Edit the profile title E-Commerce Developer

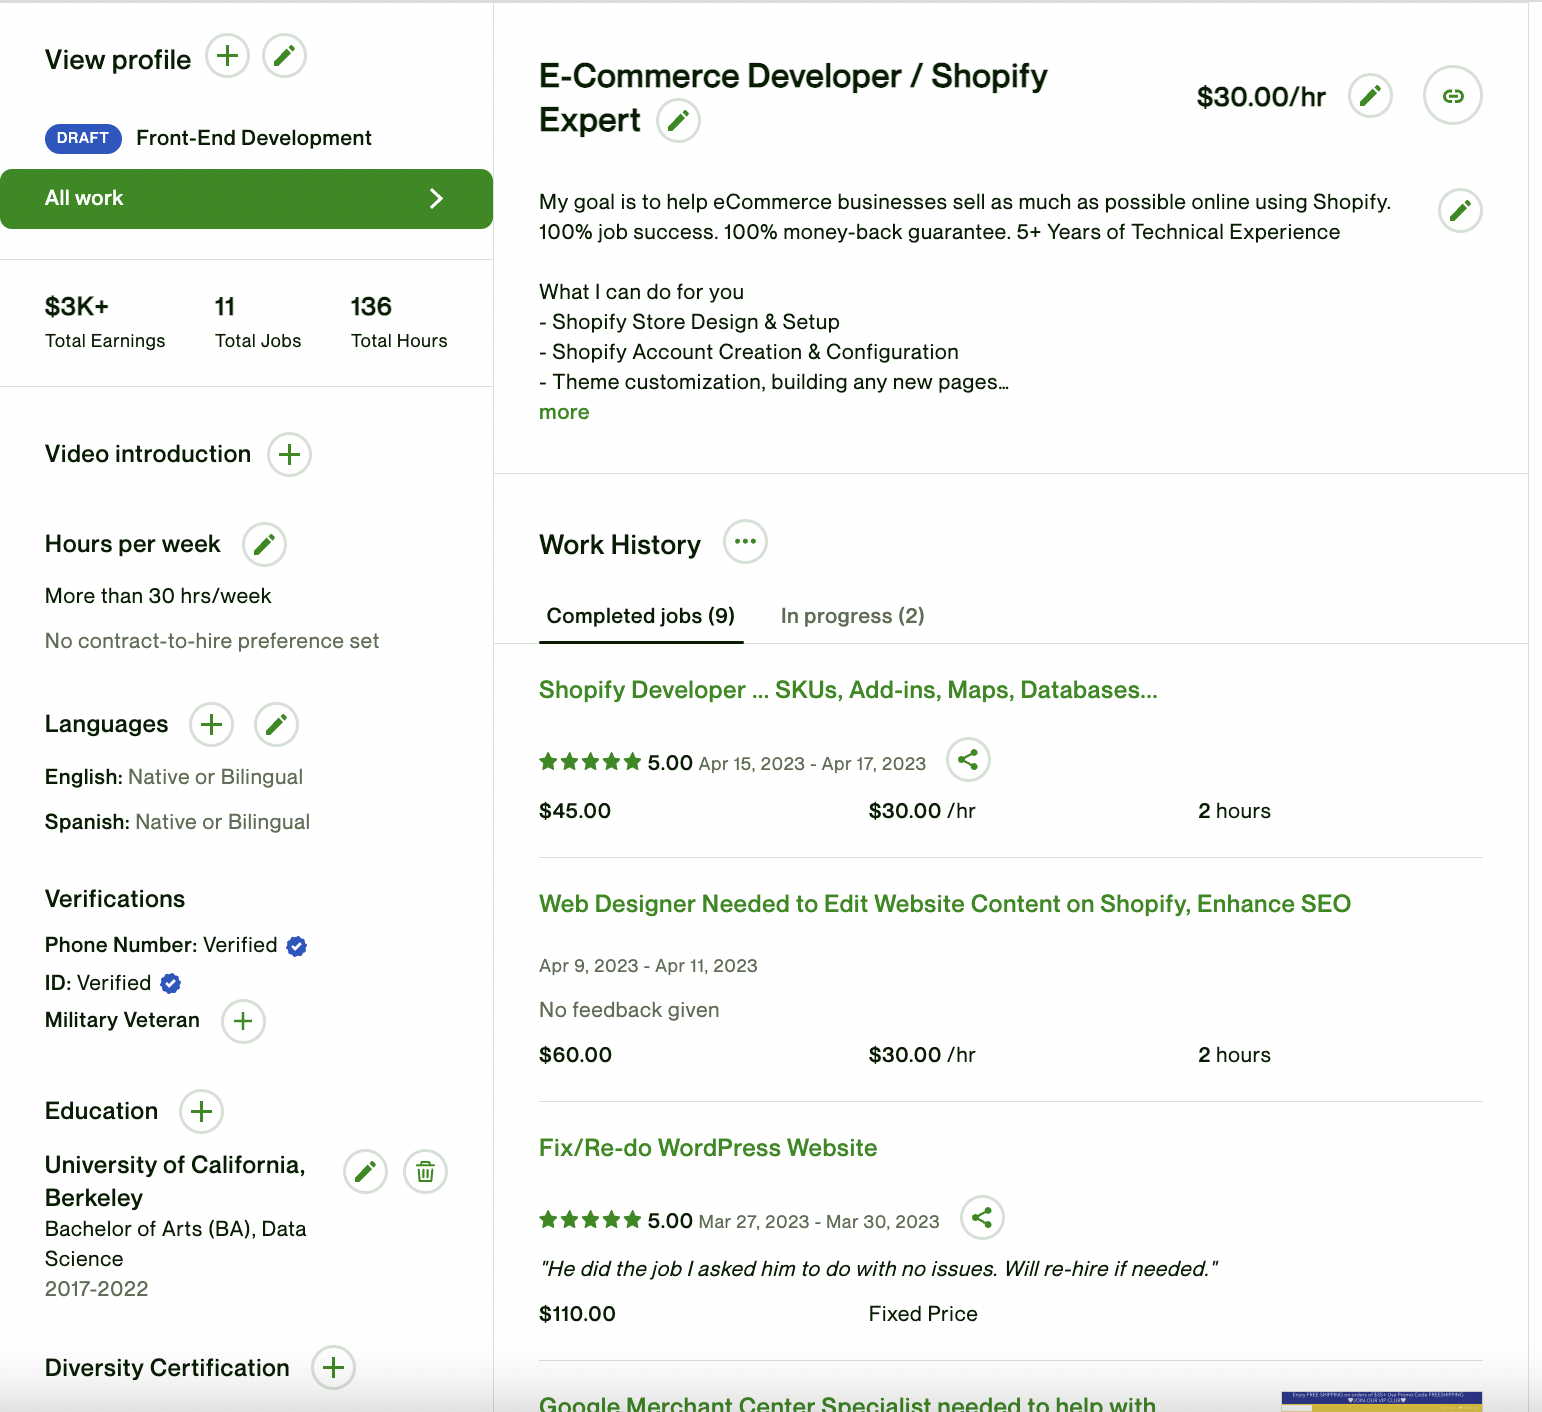click(x=678, y=121)
